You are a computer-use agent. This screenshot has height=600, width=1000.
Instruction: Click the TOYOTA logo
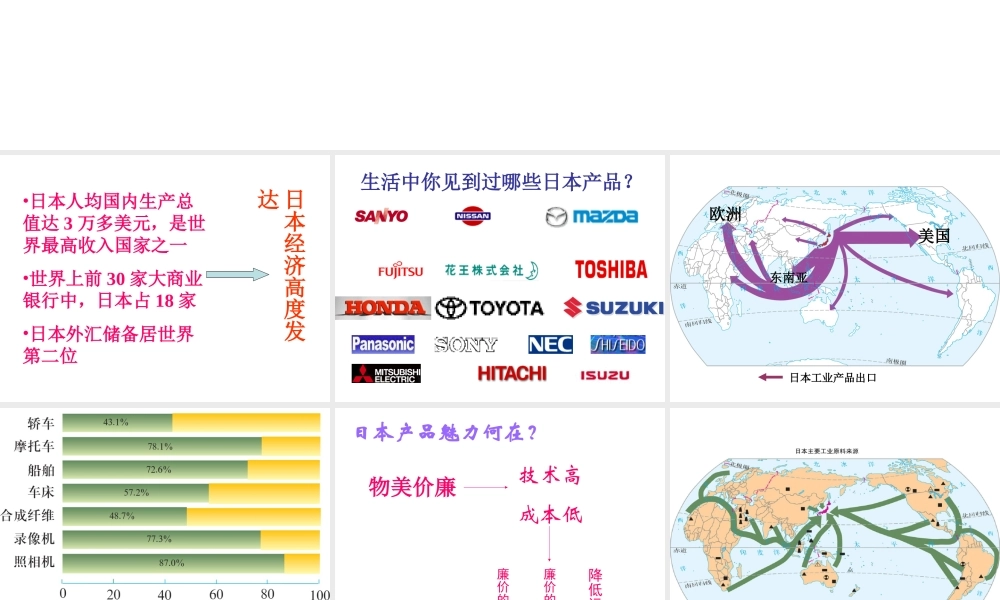(x=490, y=308)
